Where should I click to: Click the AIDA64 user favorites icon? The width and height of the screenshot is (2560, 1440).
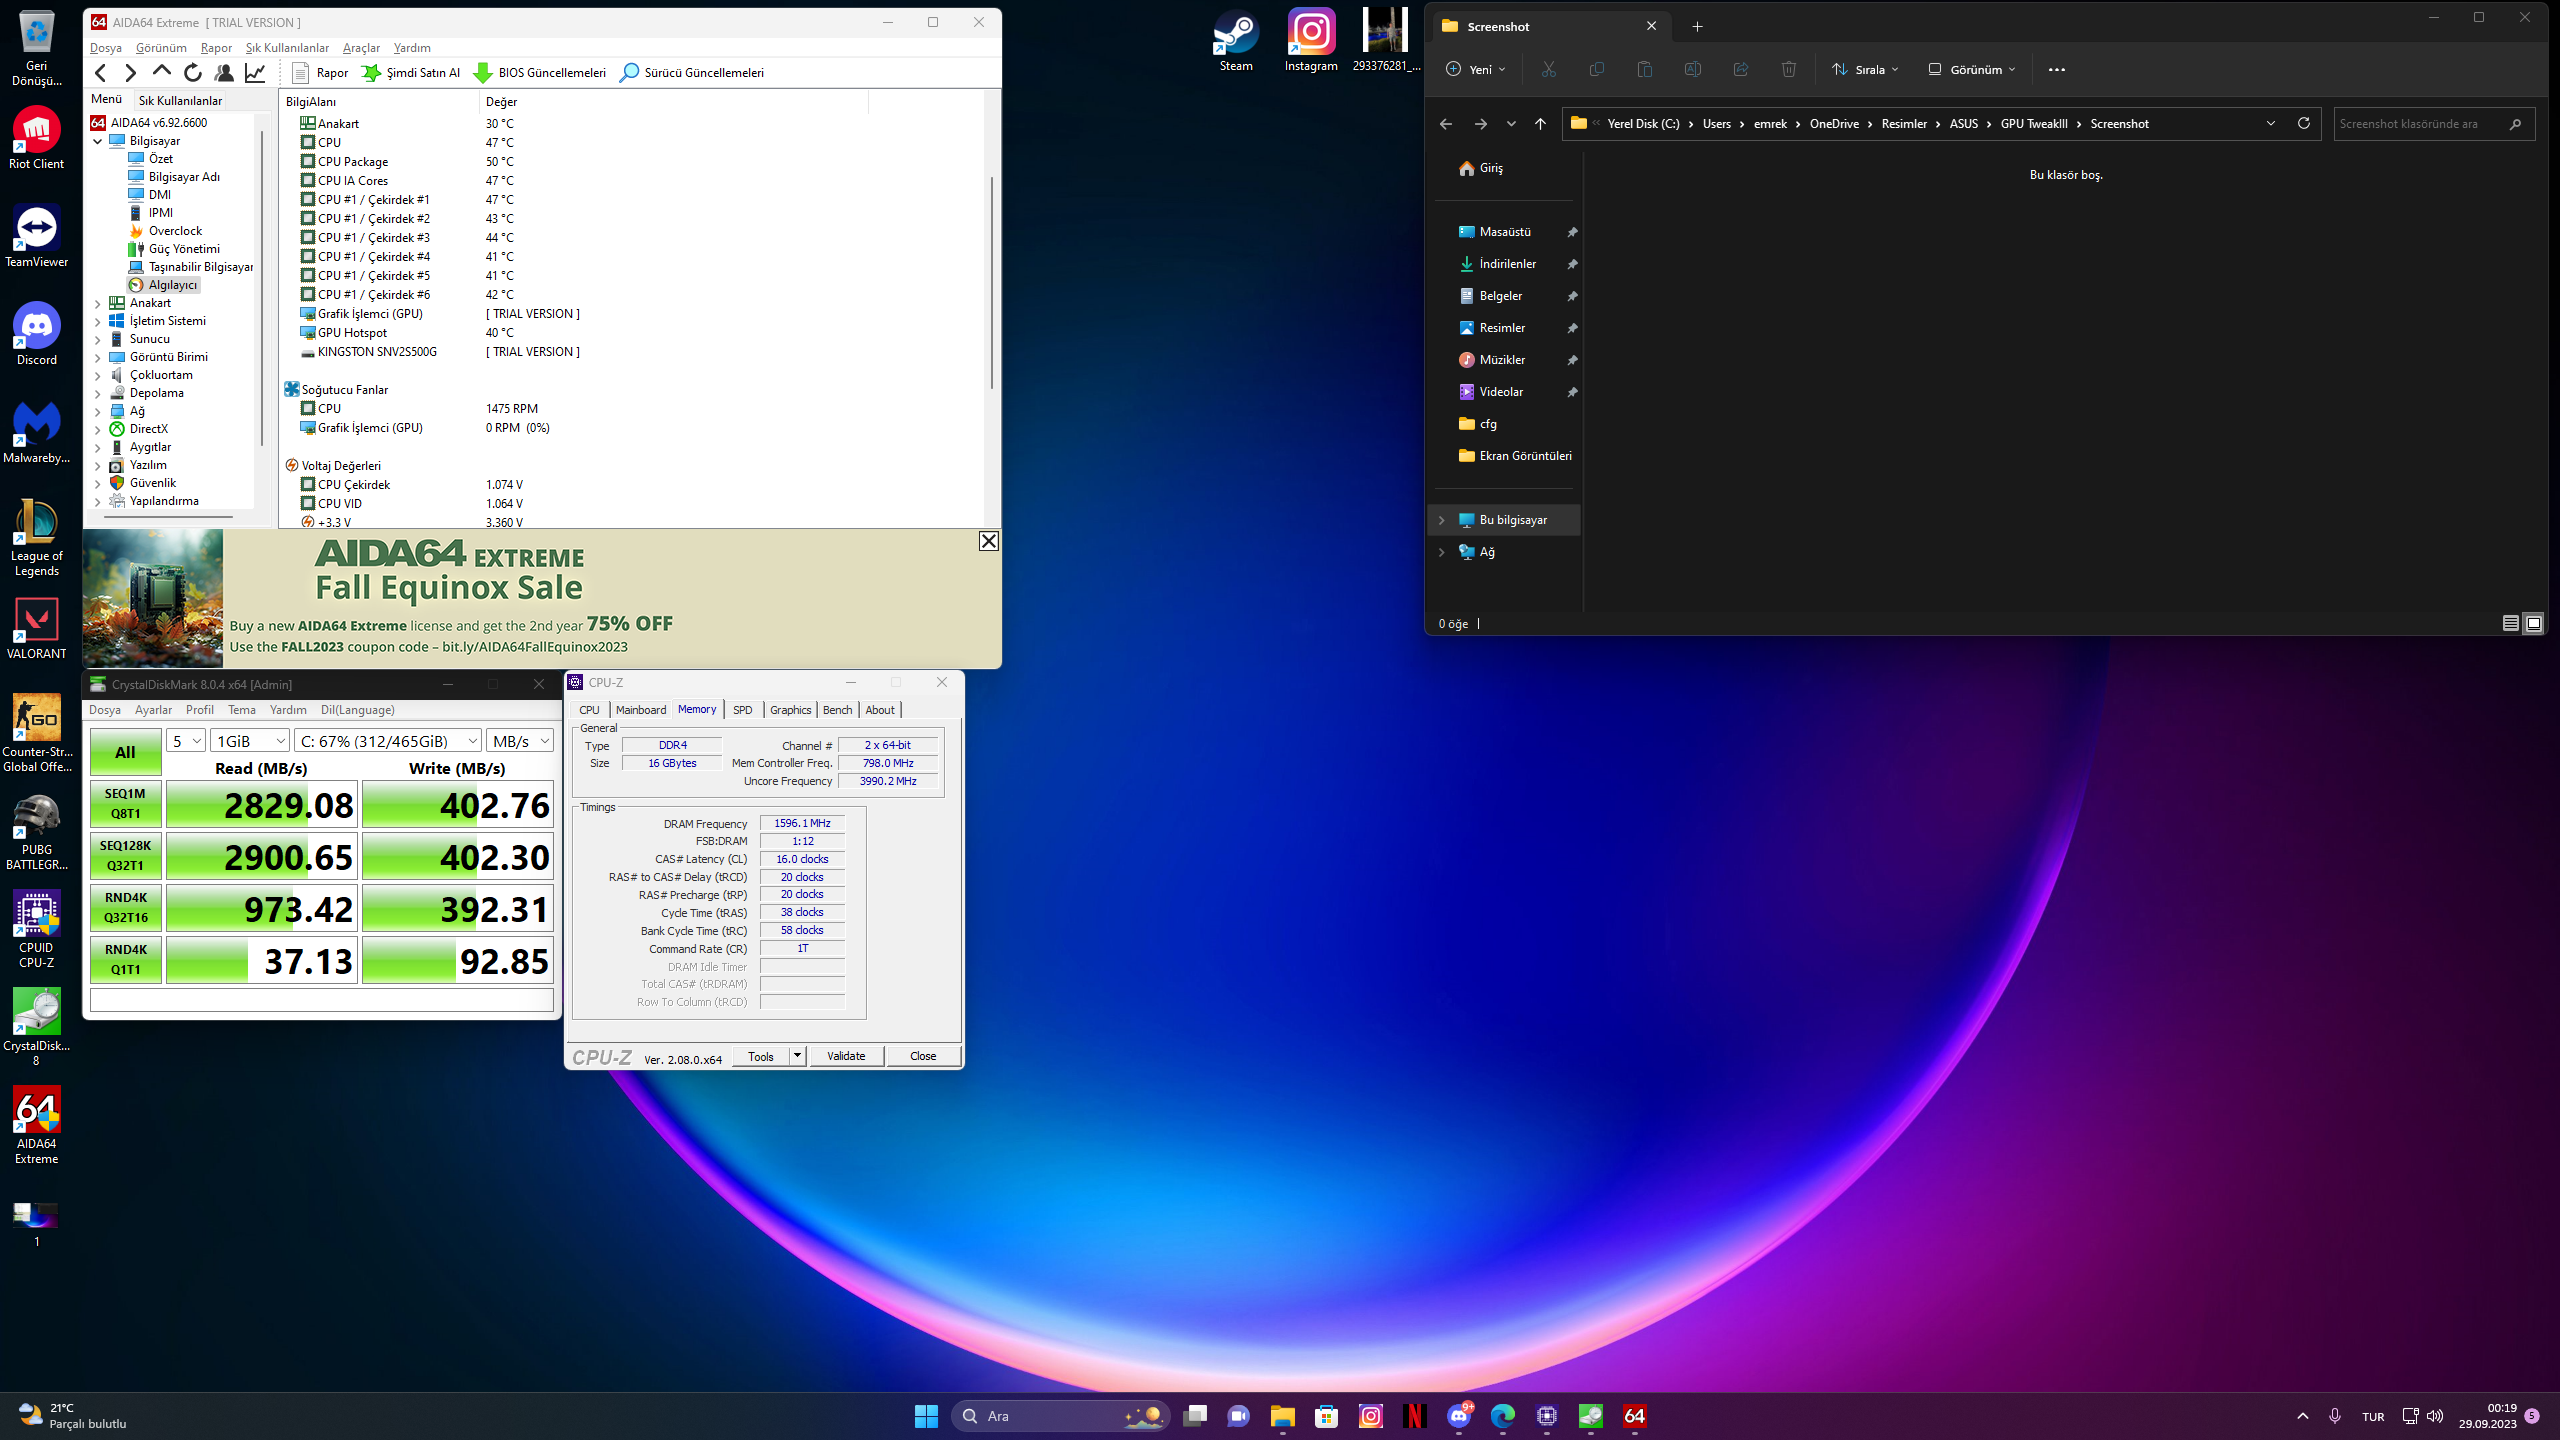[224, 72]
